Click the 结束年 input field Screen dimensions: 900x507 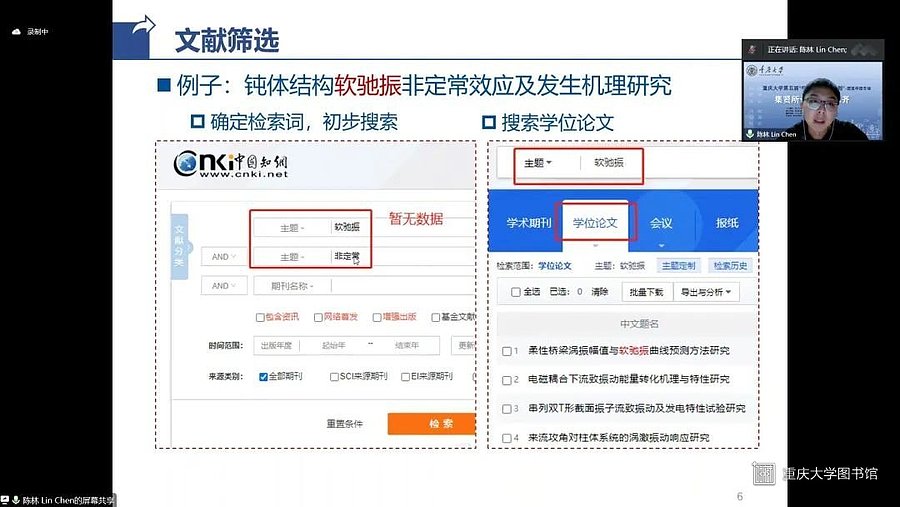click(x=407, y=345)
